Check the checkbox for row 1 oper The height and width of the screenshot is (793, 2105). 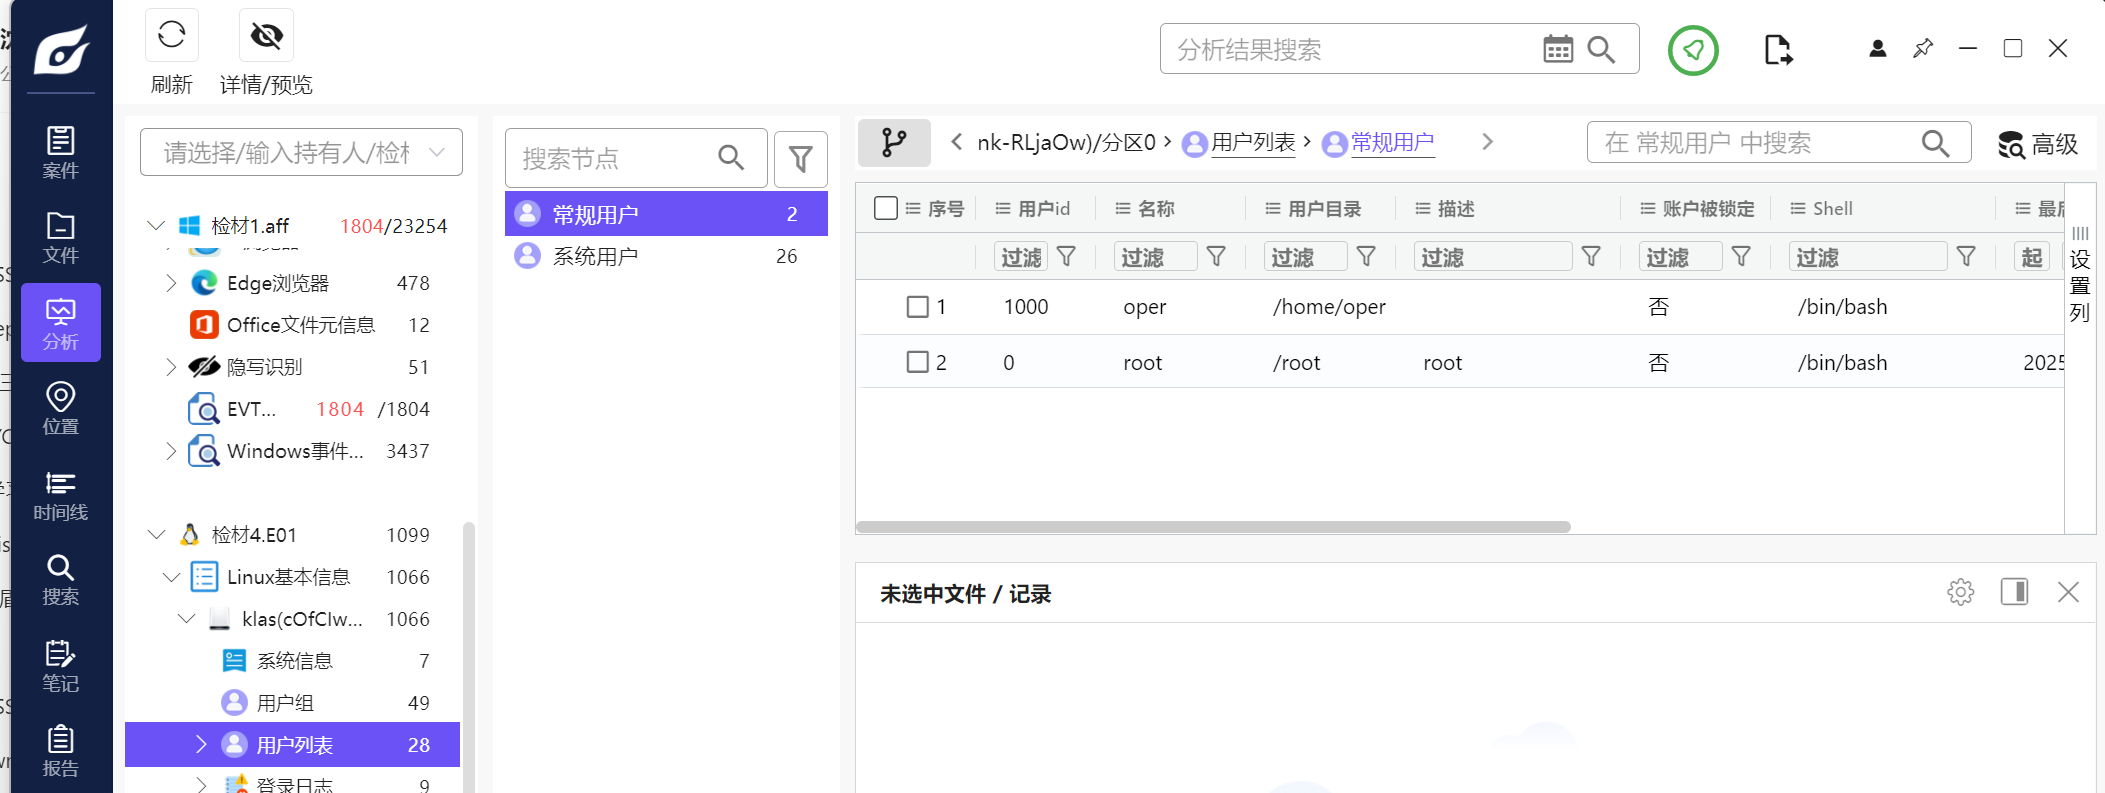[x=917, y=307]
